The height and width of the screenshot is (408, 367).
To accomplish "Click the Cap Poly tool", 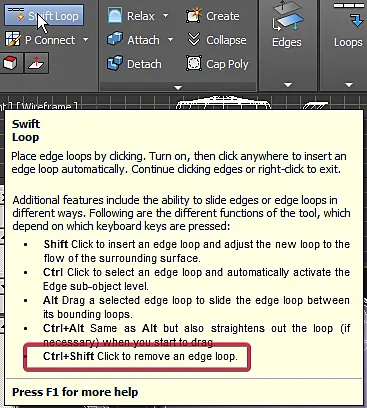I will 217,64.
